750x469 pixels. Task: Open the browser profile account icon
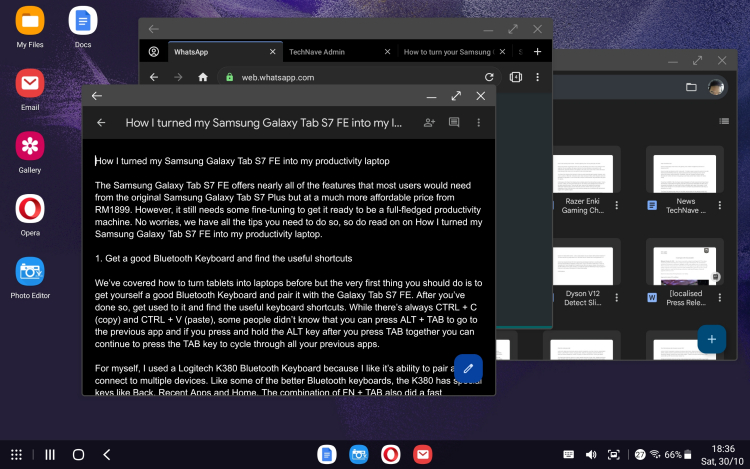pyautogui.click(x=154, y=52)
